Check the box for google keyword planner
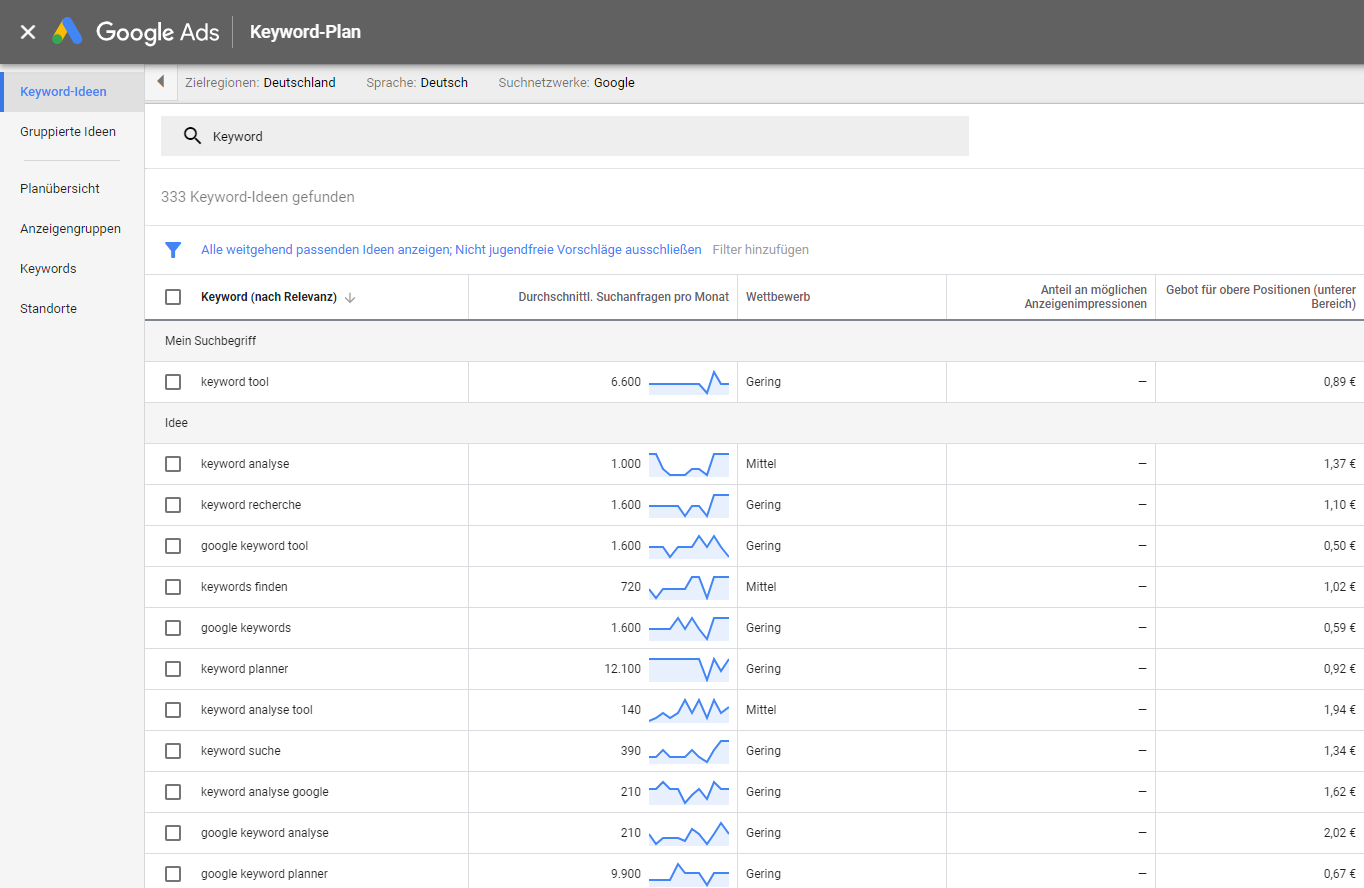 173,874
